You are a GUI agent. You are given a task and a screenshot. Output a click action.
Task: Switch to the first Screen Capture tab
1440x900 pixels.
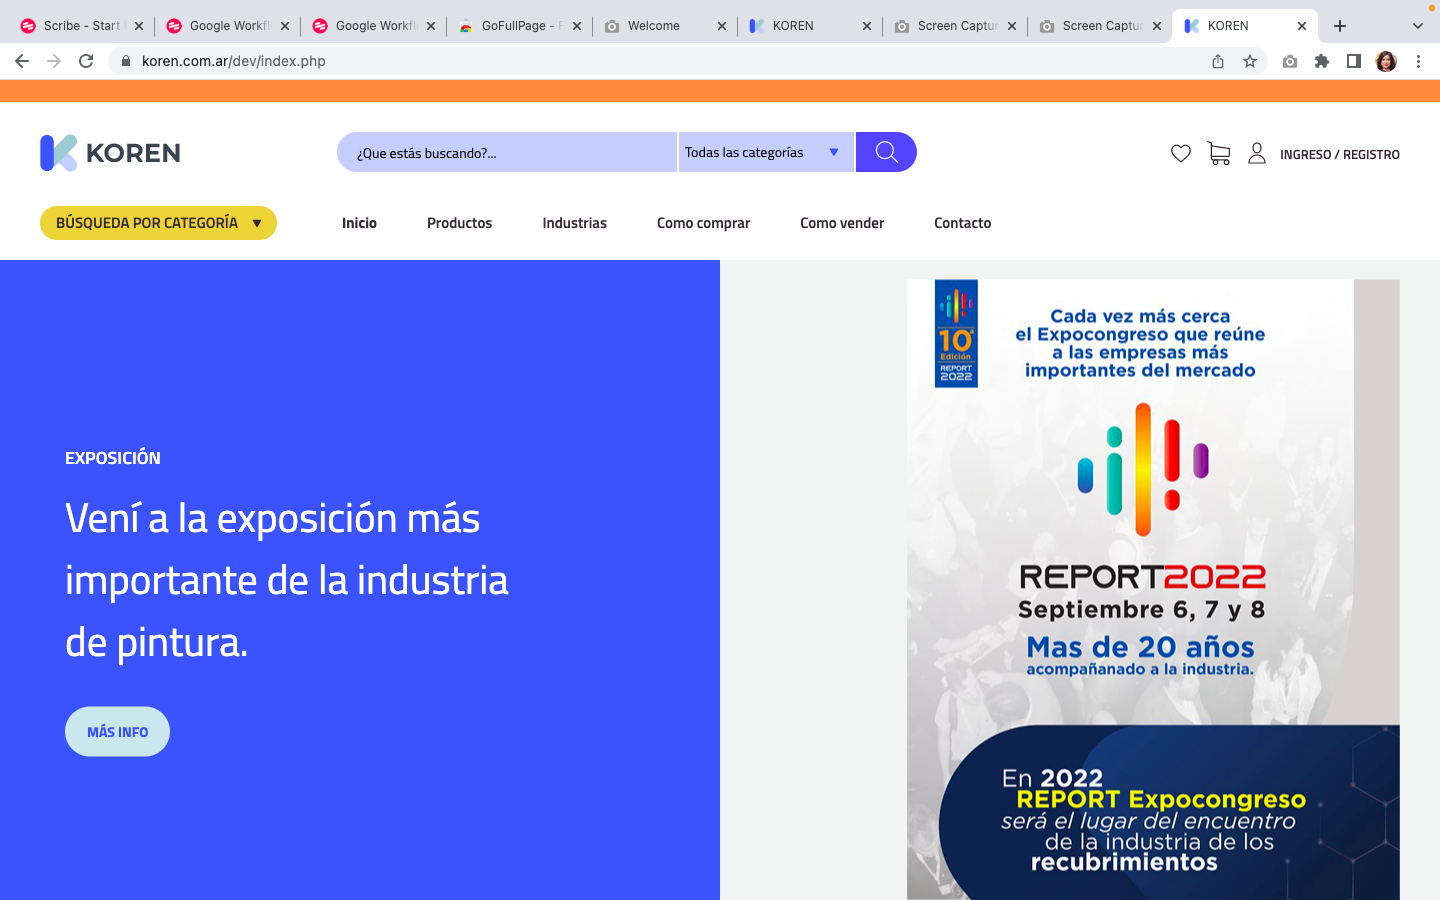click(x=956, y=26)
